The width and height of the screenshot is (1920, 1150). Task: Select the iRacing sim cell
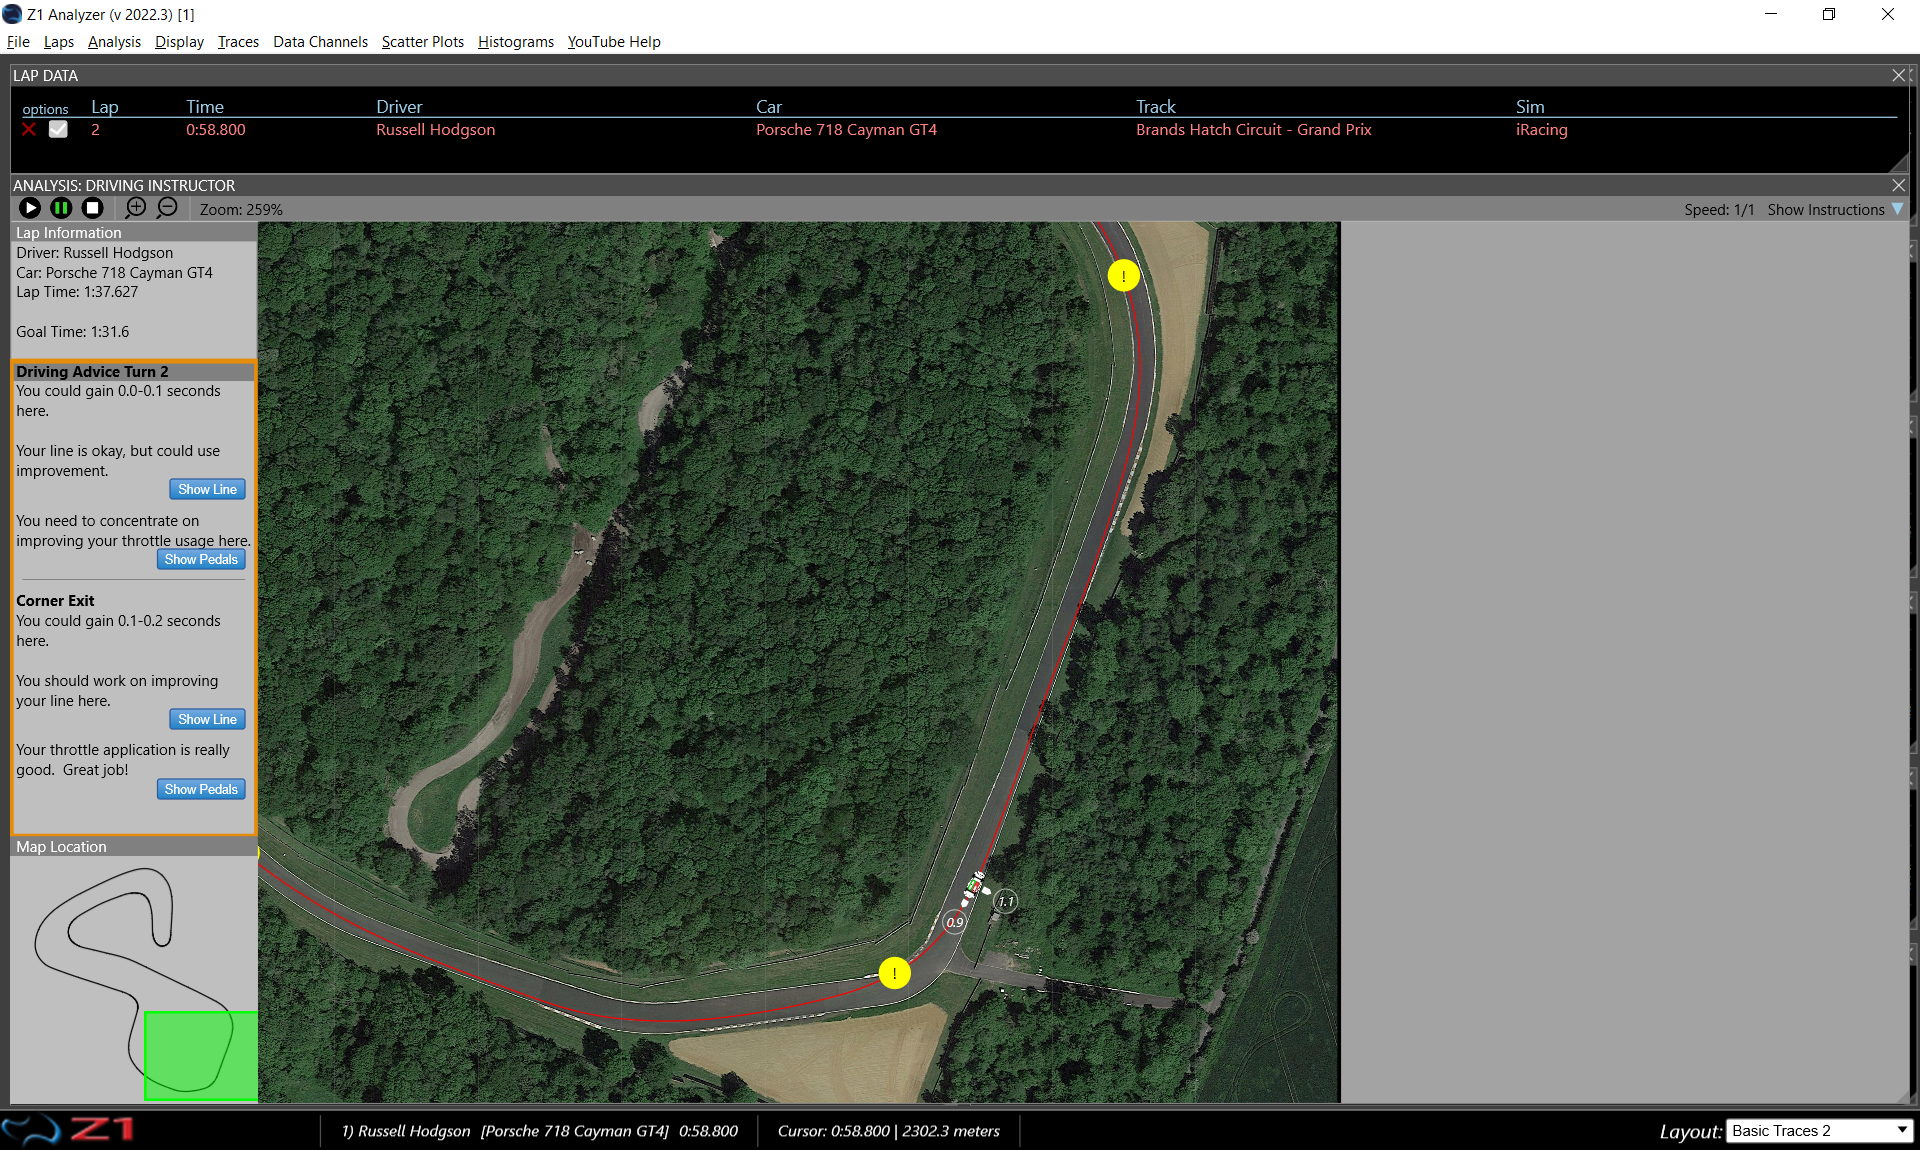point(1542,130)
